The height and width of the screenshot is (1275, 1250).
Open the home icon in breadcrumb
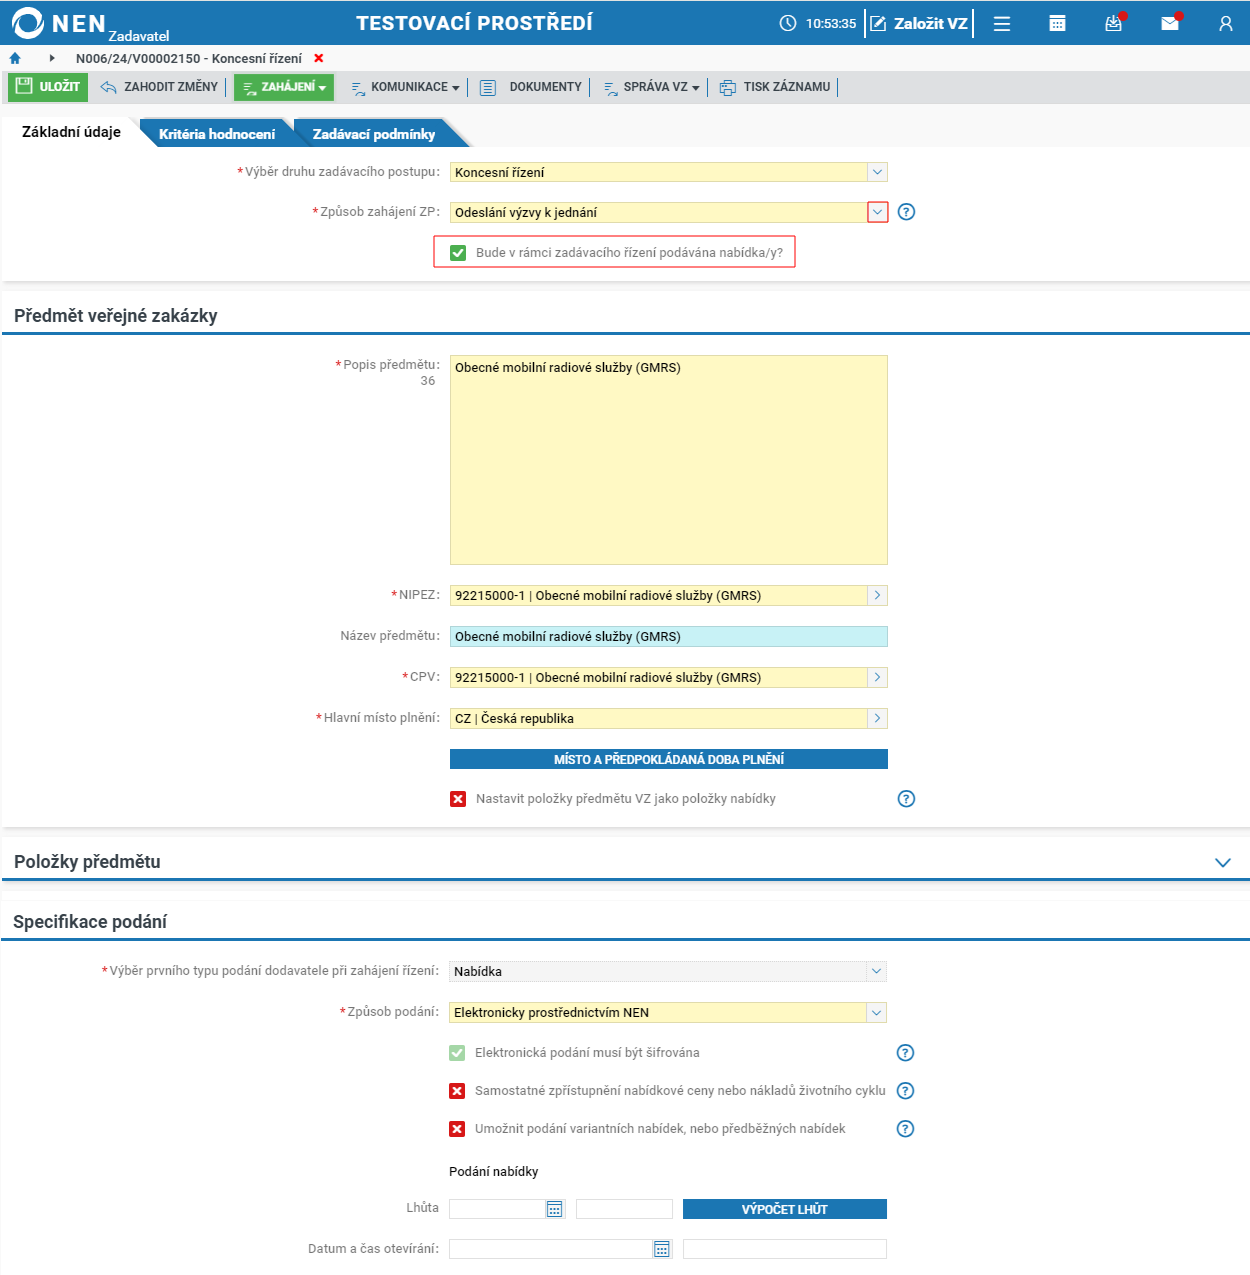pyautogui.click(x=15, y=59)
